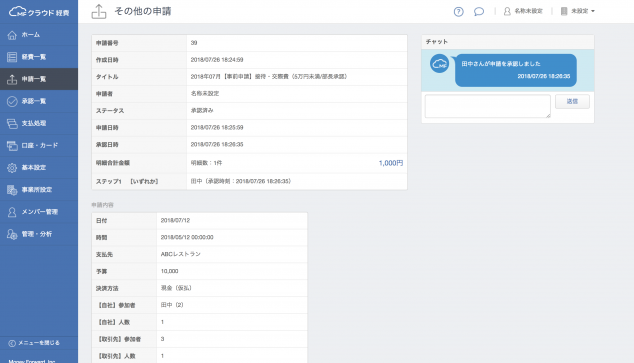Open メンバー管理 member management icon

click(12, 212)
